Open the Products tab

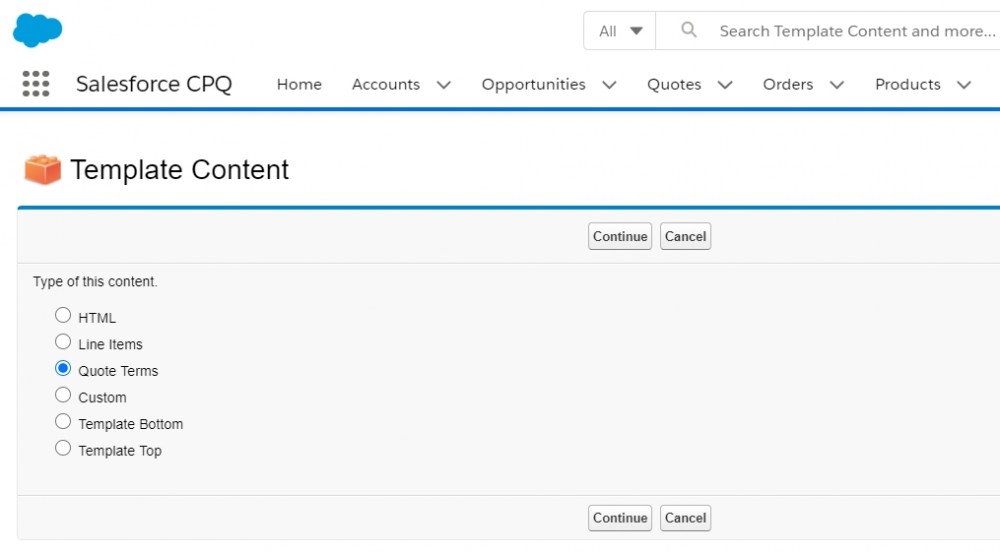coord(908,84)
